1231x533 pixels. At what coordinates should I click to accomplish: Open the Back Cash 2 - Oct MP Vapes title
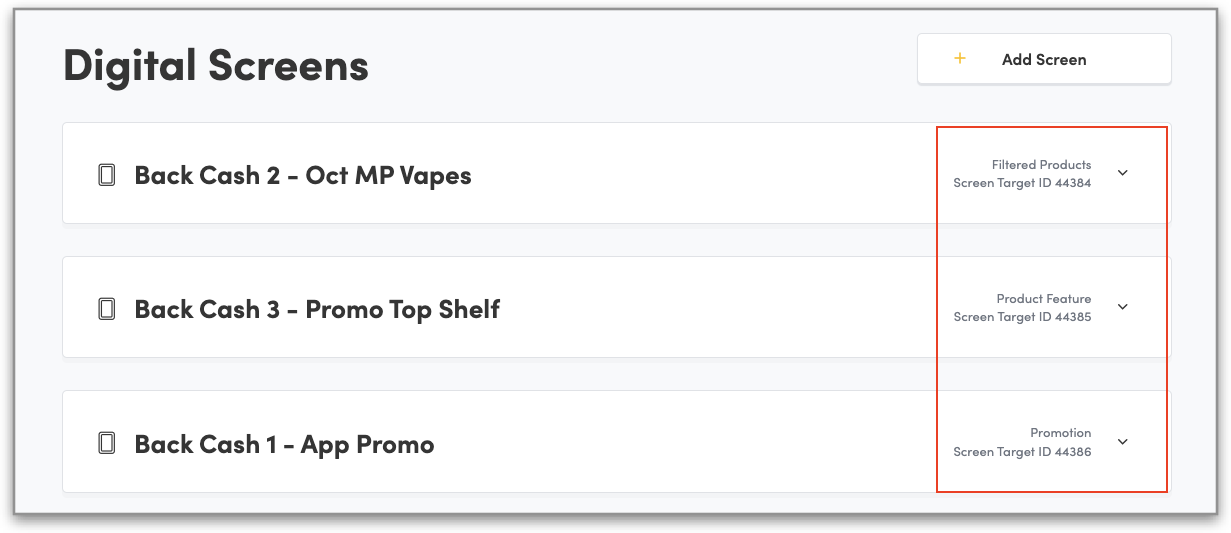(x=302, y=176)
